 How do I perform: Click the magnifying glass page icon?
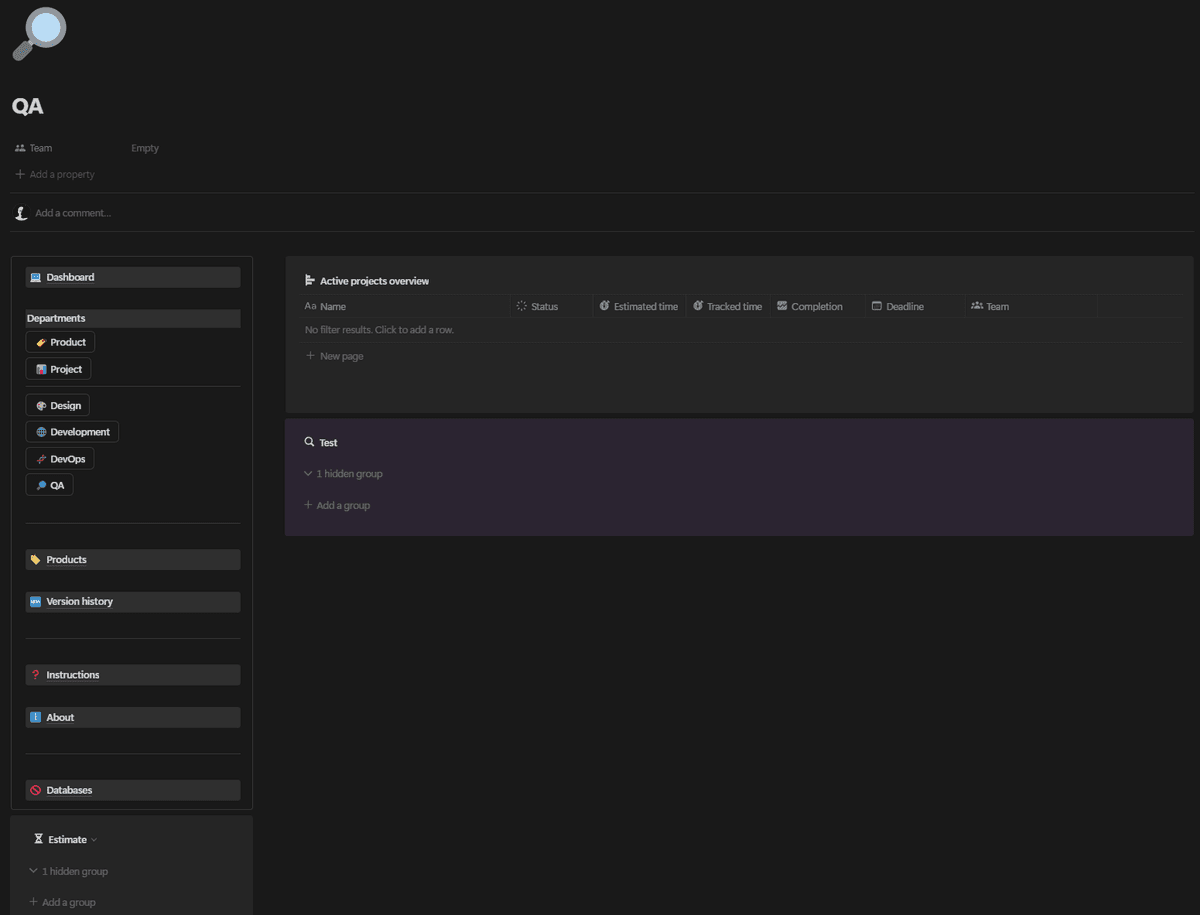tap(38, 34)
